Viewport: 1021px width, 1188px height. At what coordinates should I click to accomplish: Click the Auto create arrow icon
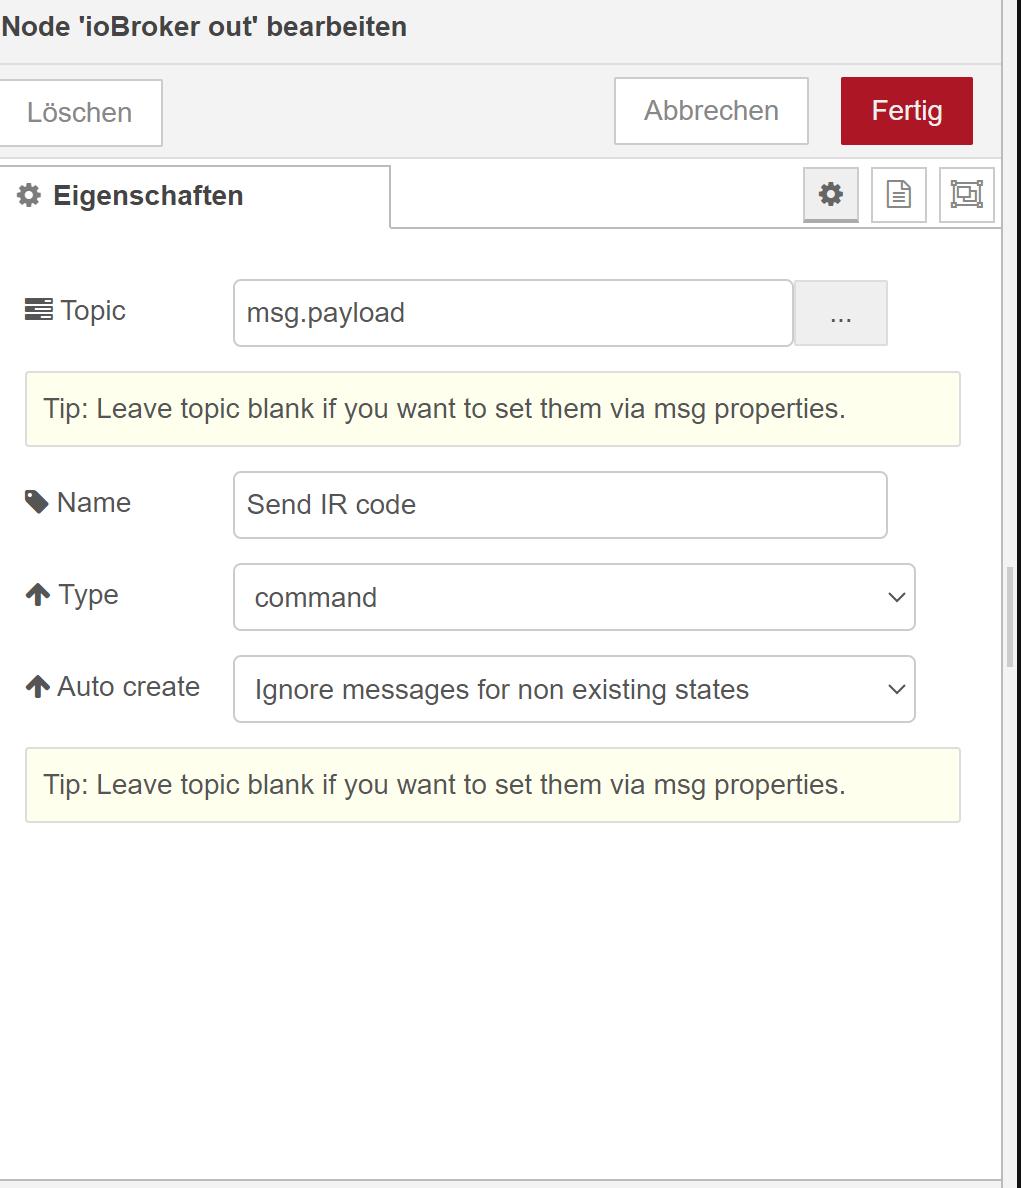[x=37, y=686]
